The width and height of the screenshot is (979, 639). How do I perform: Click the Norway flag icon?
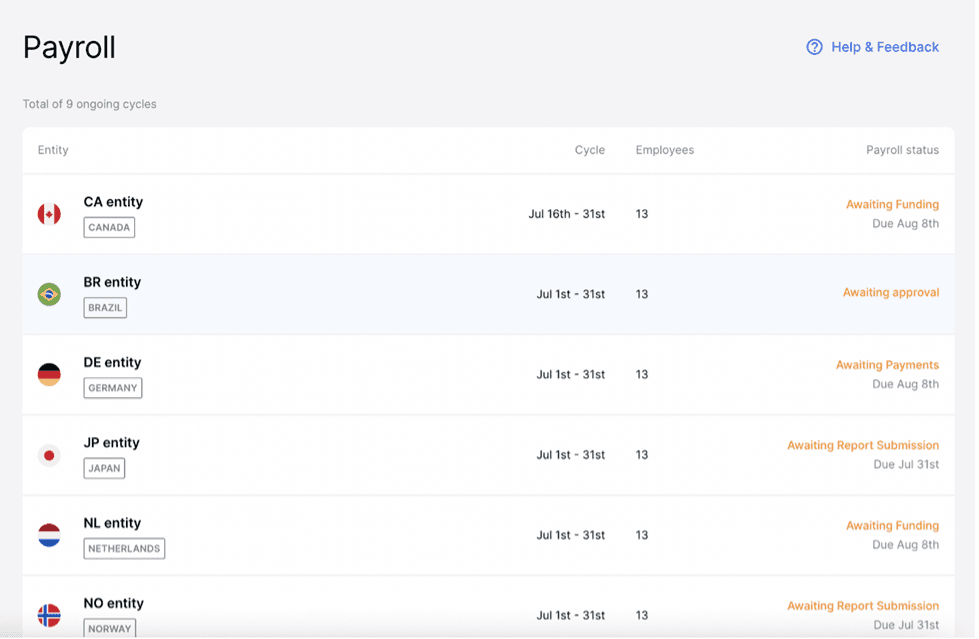[49, 614]
